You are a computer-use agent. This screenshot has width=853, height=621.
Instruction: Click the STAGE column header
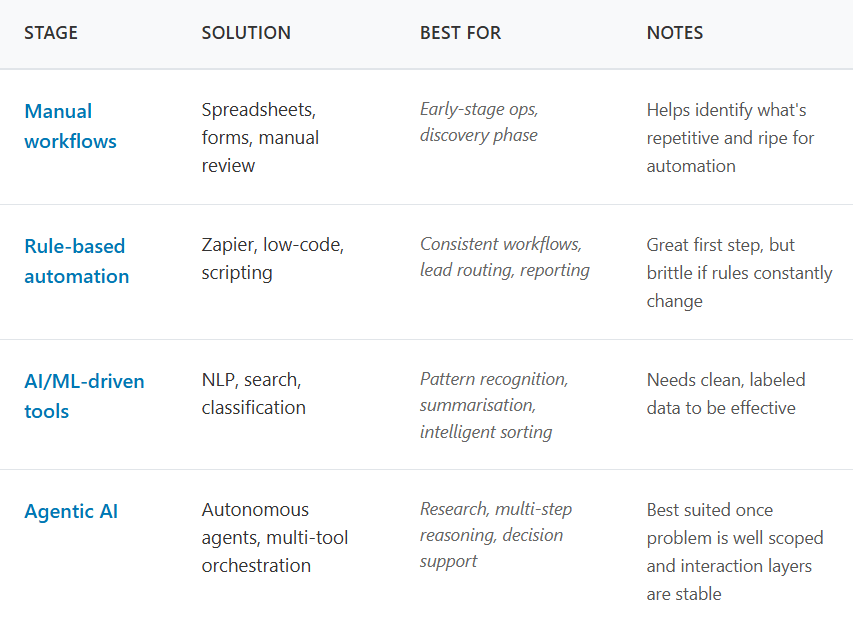[51, 33]
